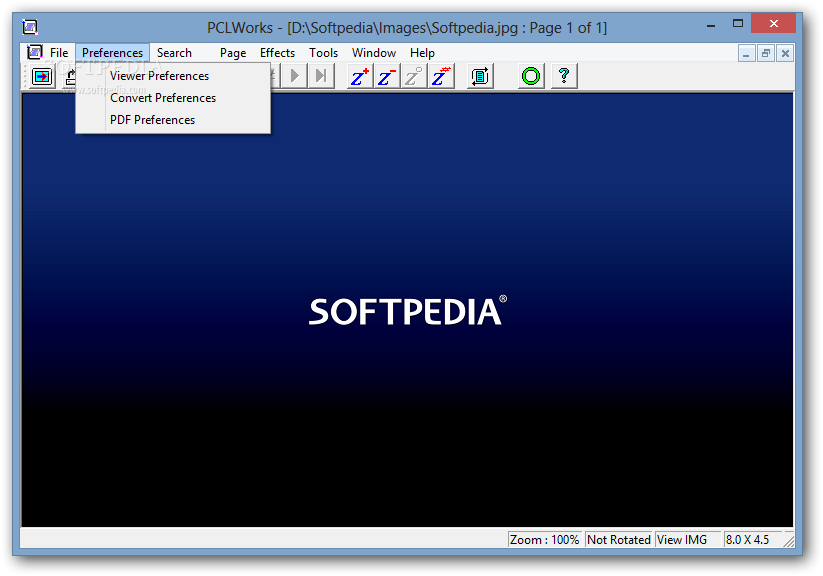Close the inner document window
Viewport: 823px width, 576px height.
(x=785, y=54)
